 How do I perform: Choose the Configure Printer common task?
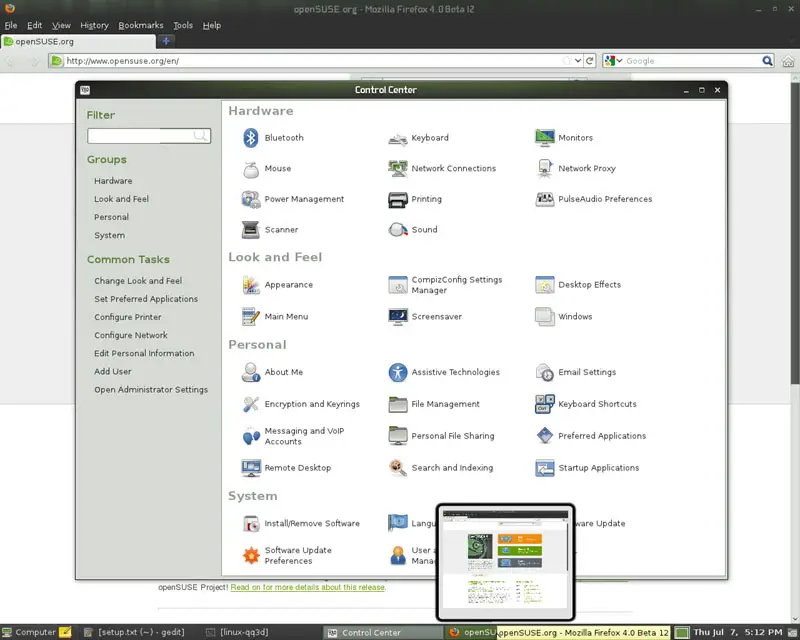click(128, 317)
